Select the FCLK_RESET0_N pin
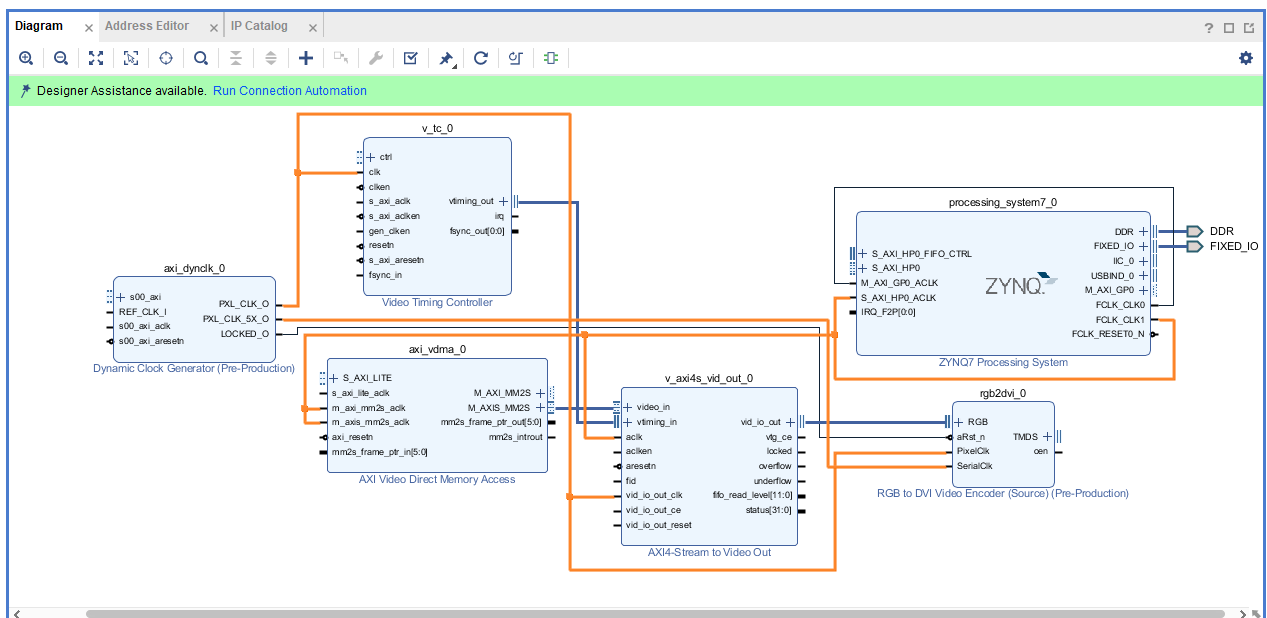The width and height of the screenshot is (1267, 618). coord(1108,334)
